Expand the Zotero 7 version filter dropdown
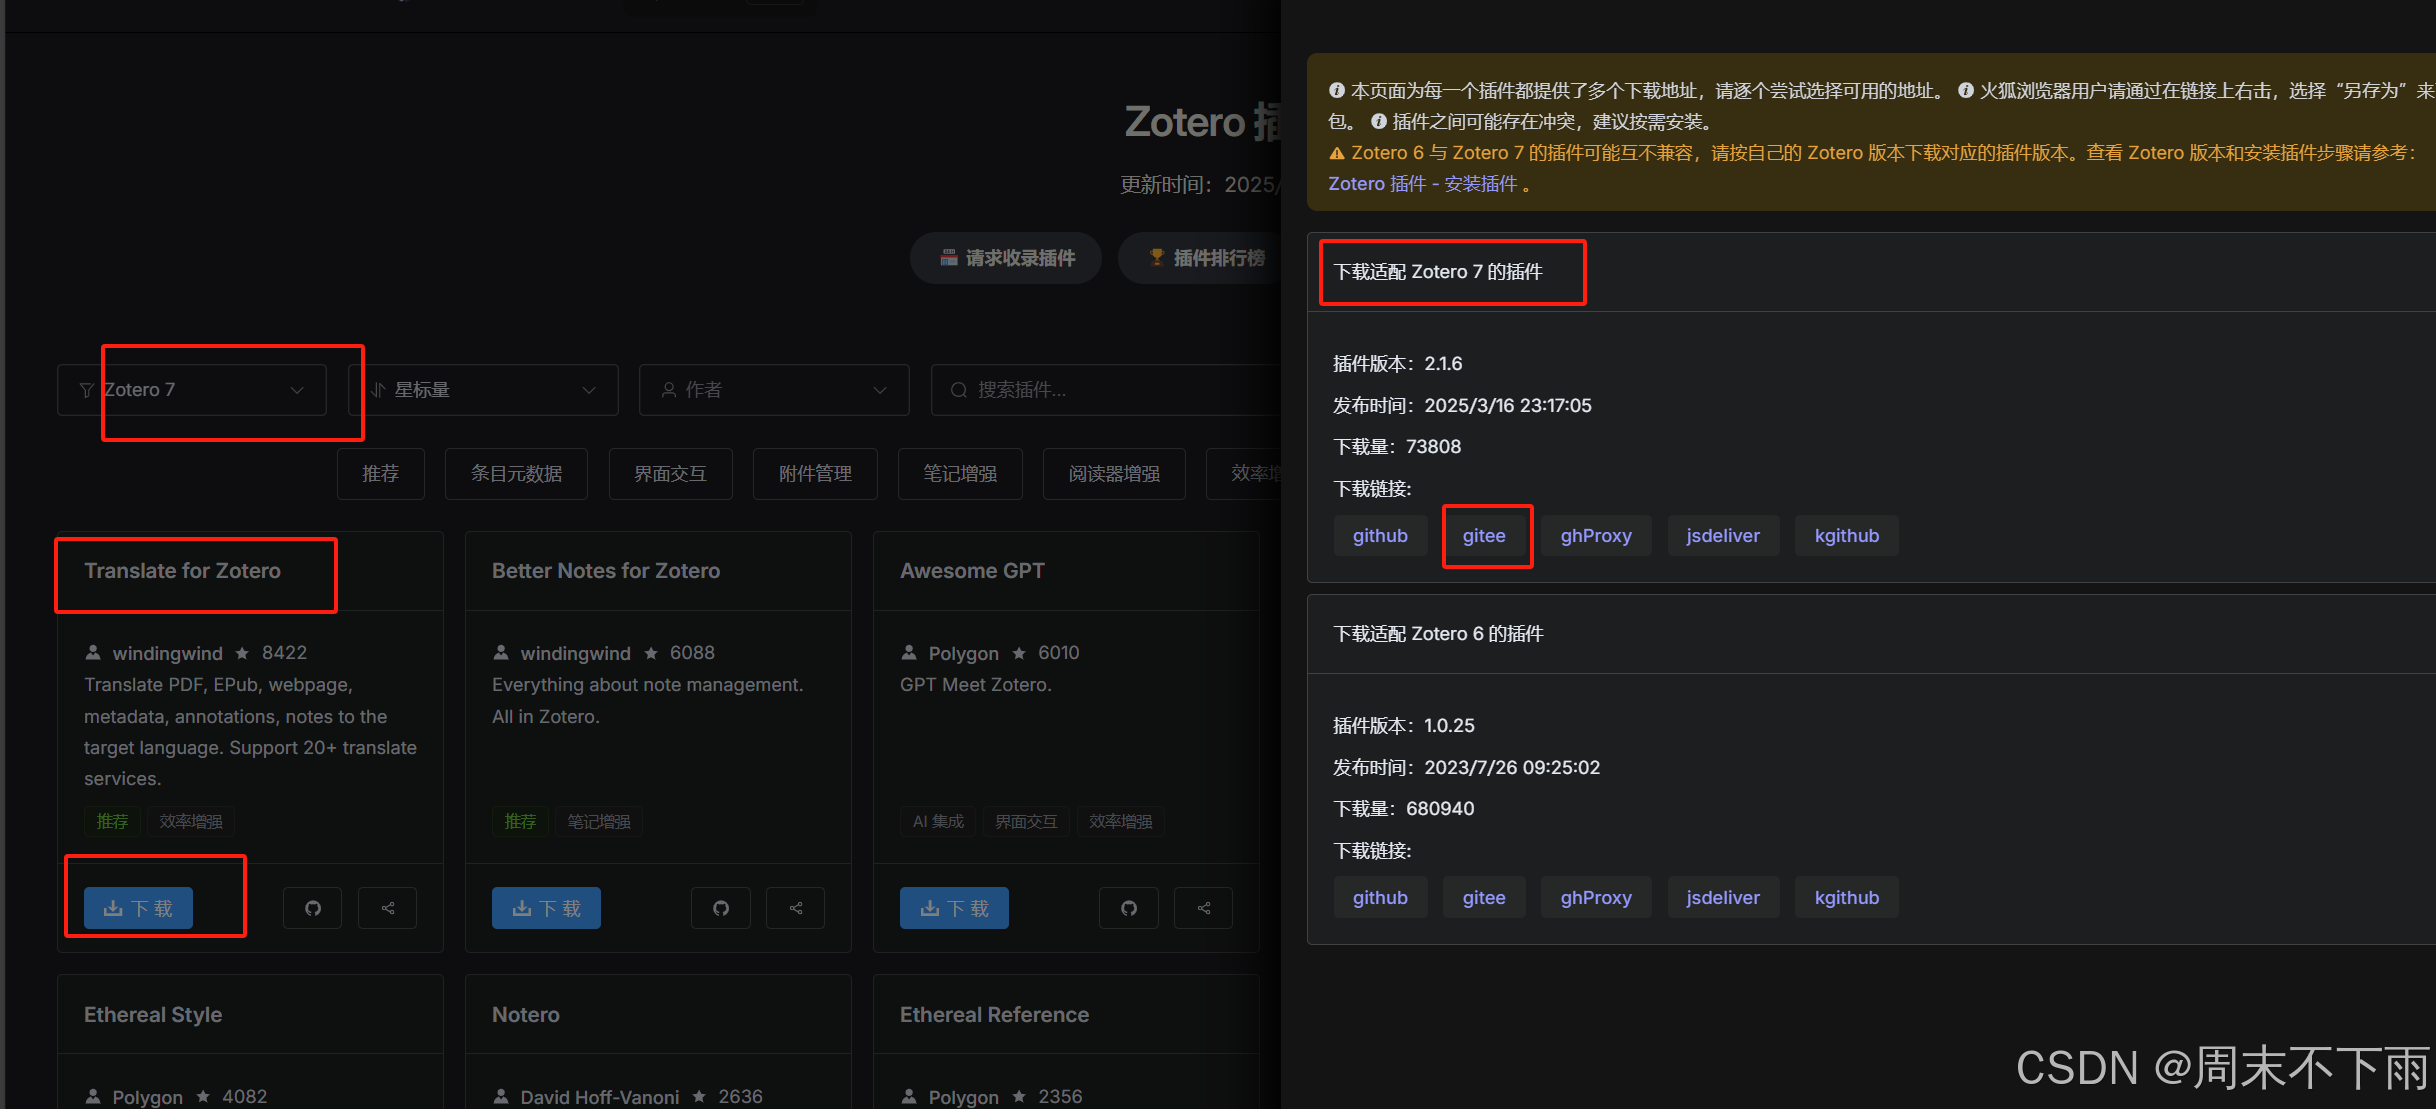2436x1109 pixels. (x=192, y=390)
